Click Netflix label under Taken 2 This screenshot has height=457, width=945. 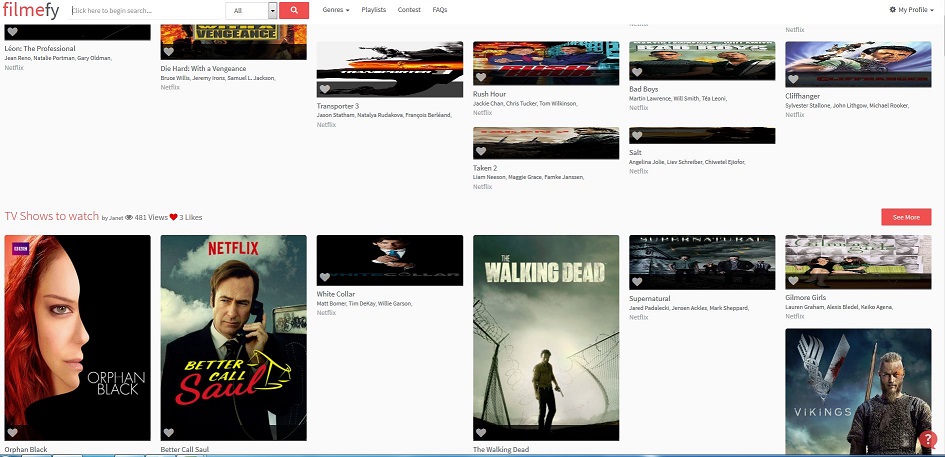tap(482, 187)
